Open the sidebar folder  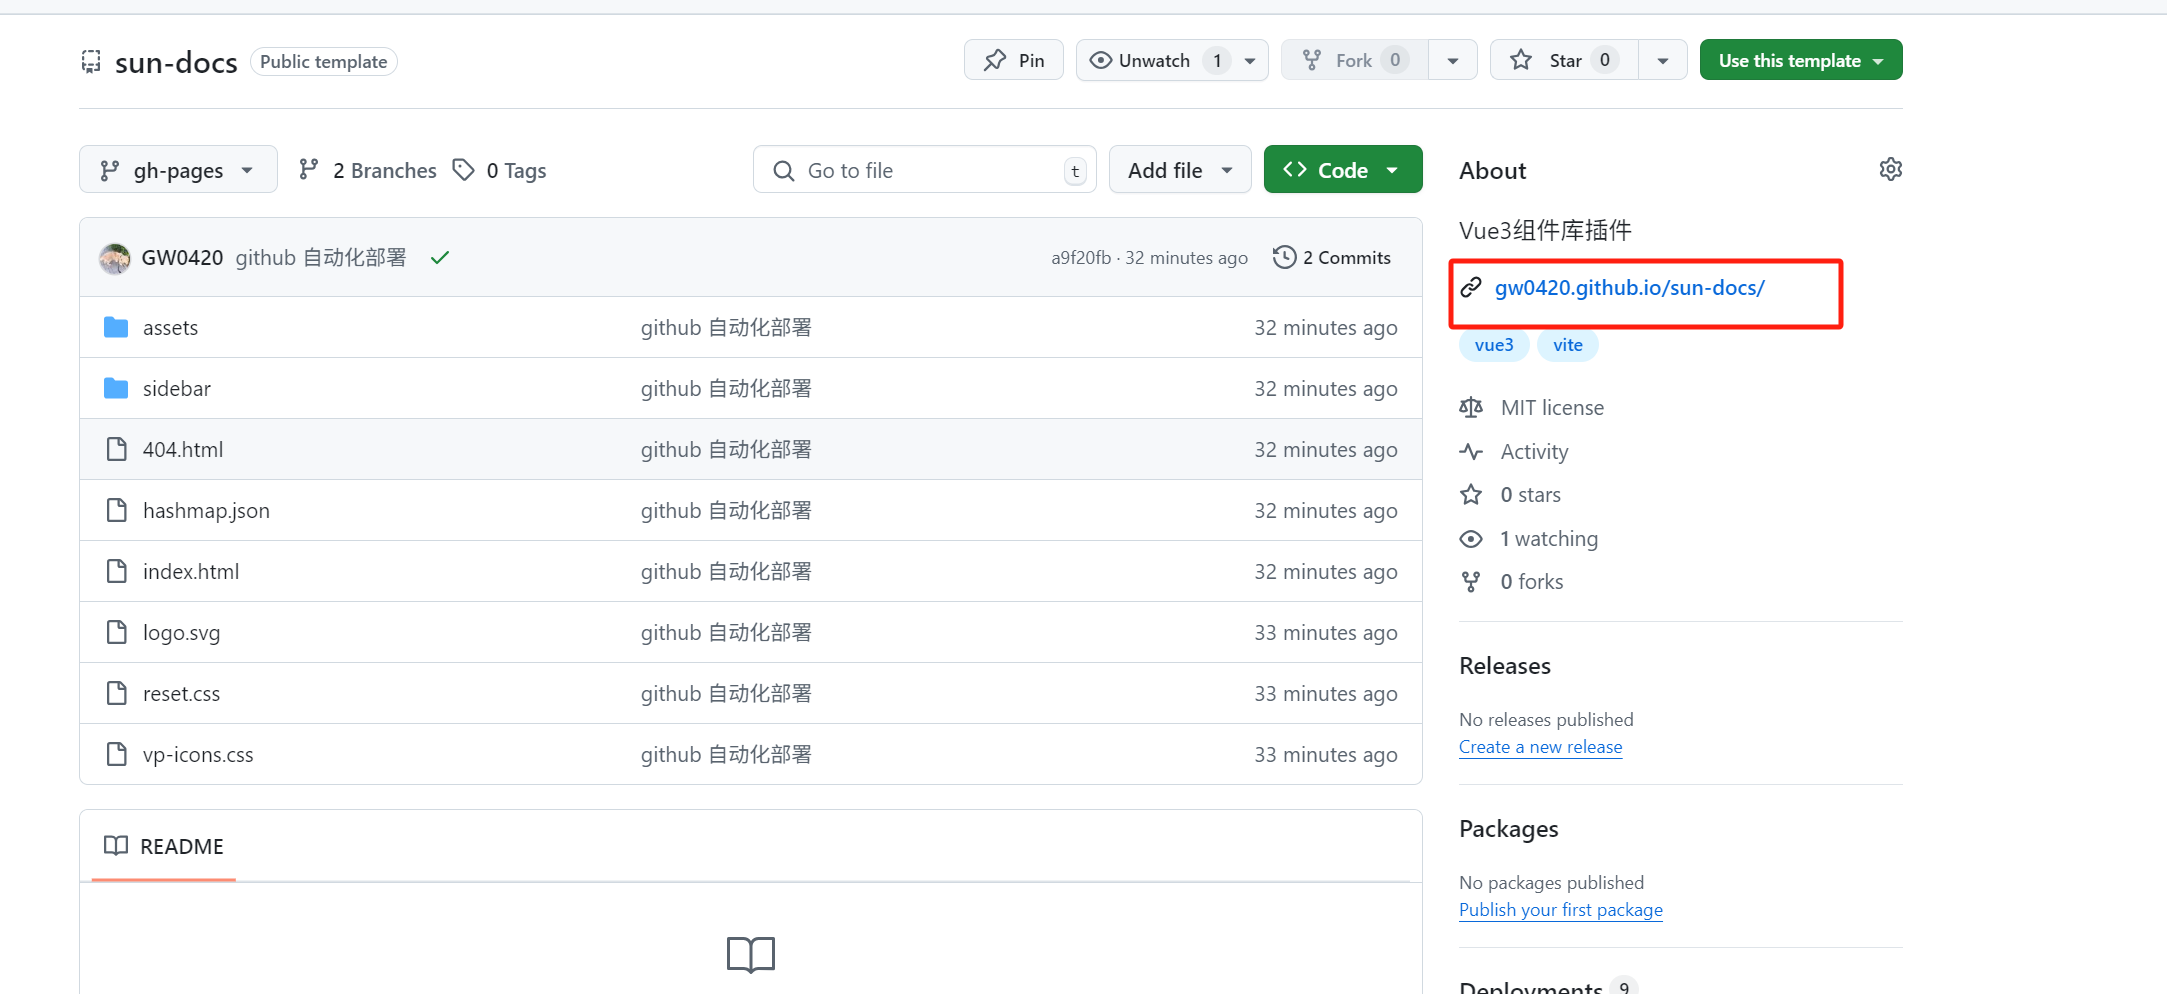click(x=176, y=389)
